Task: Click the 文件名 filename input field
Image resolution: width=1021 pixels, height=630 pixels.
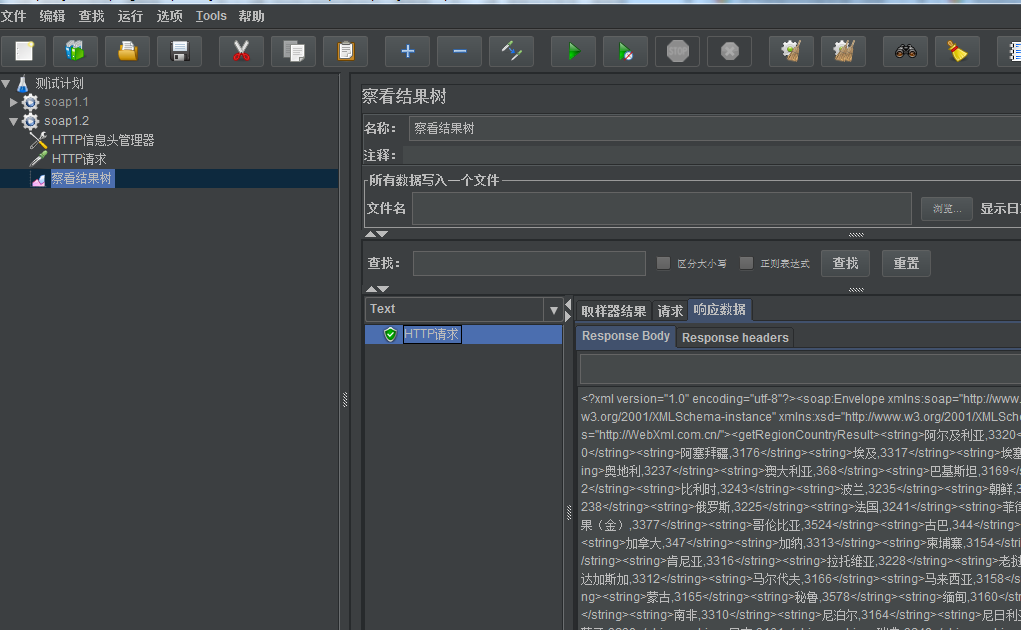Action: click(x=661, y=208)
